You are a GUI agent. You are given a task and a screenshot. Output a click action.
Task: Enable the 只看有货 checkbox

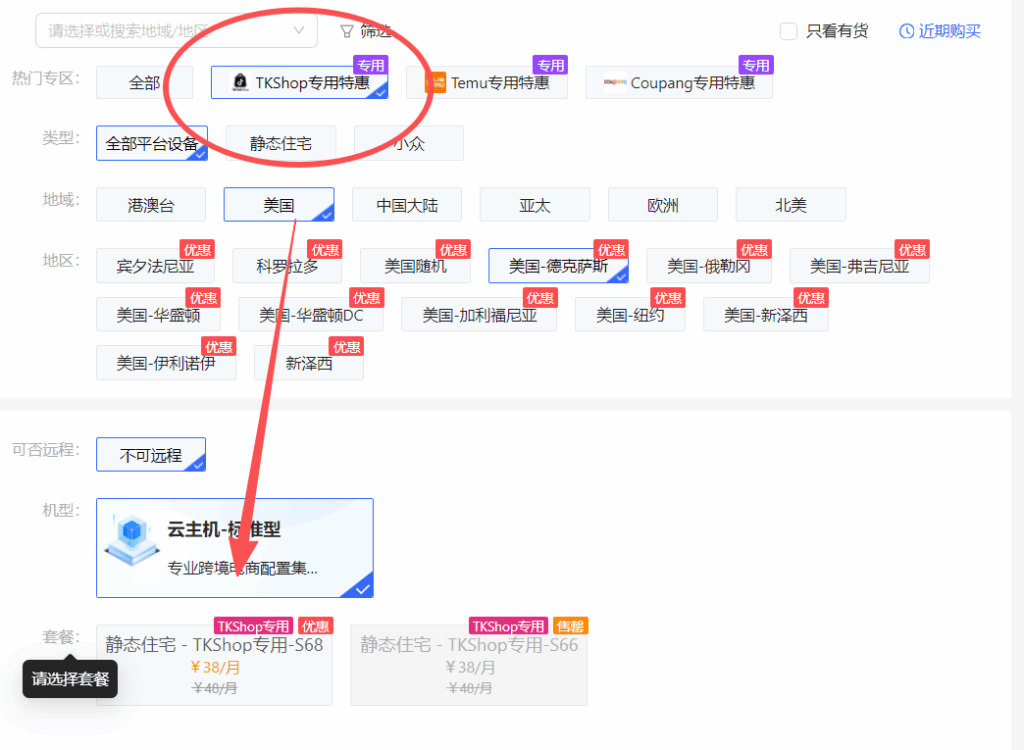coord(787,31)
